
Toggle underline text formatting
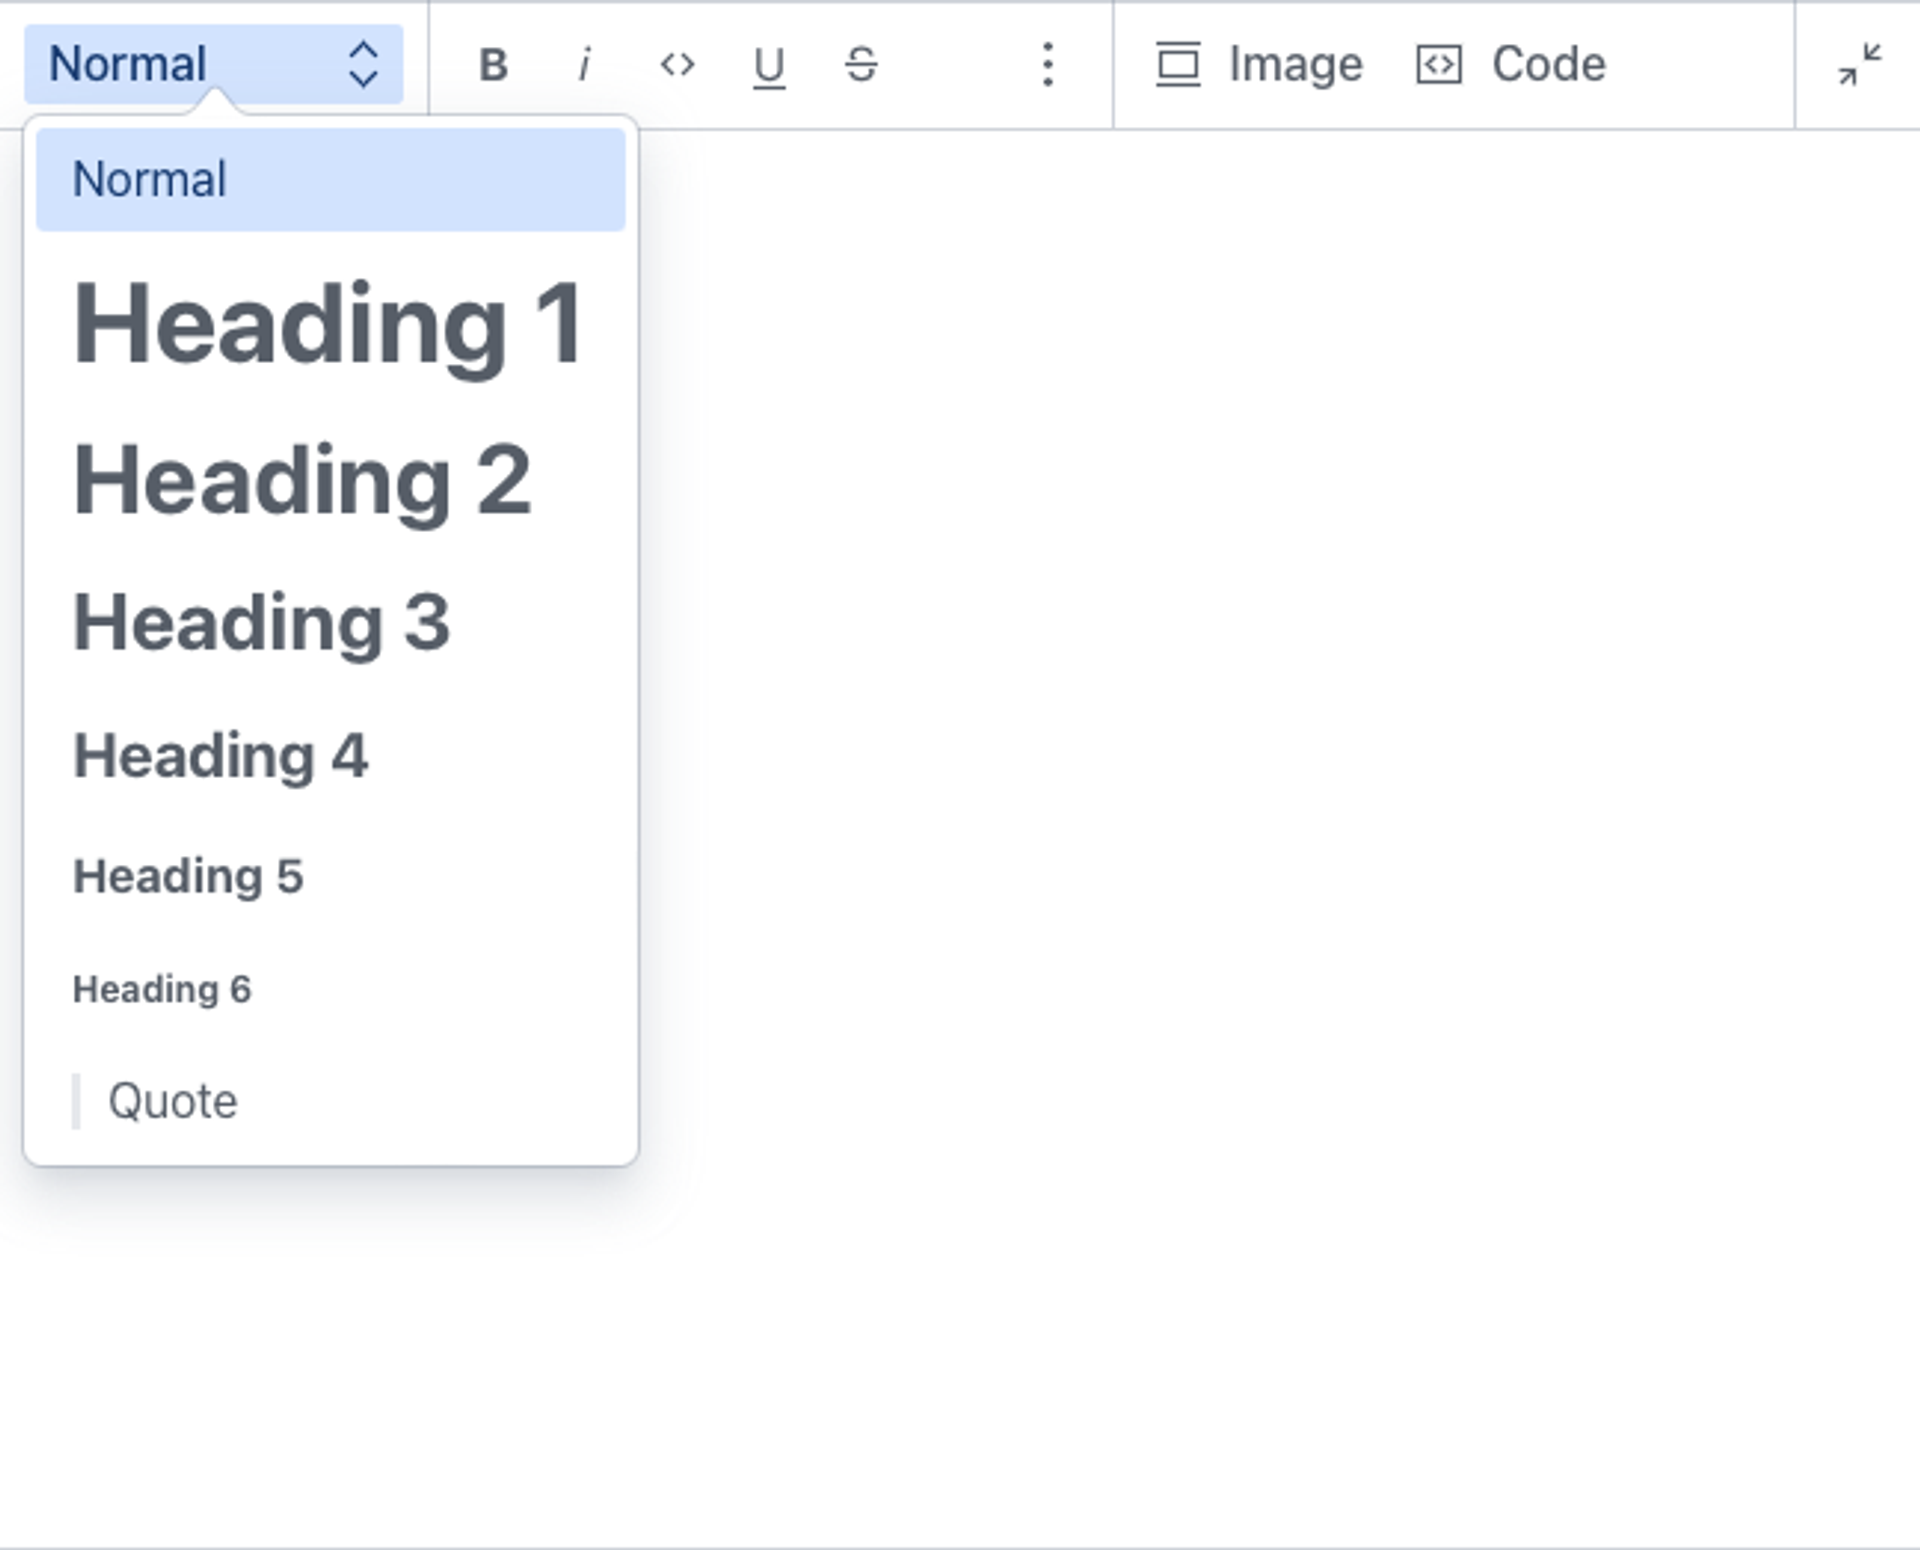point(768,66)
